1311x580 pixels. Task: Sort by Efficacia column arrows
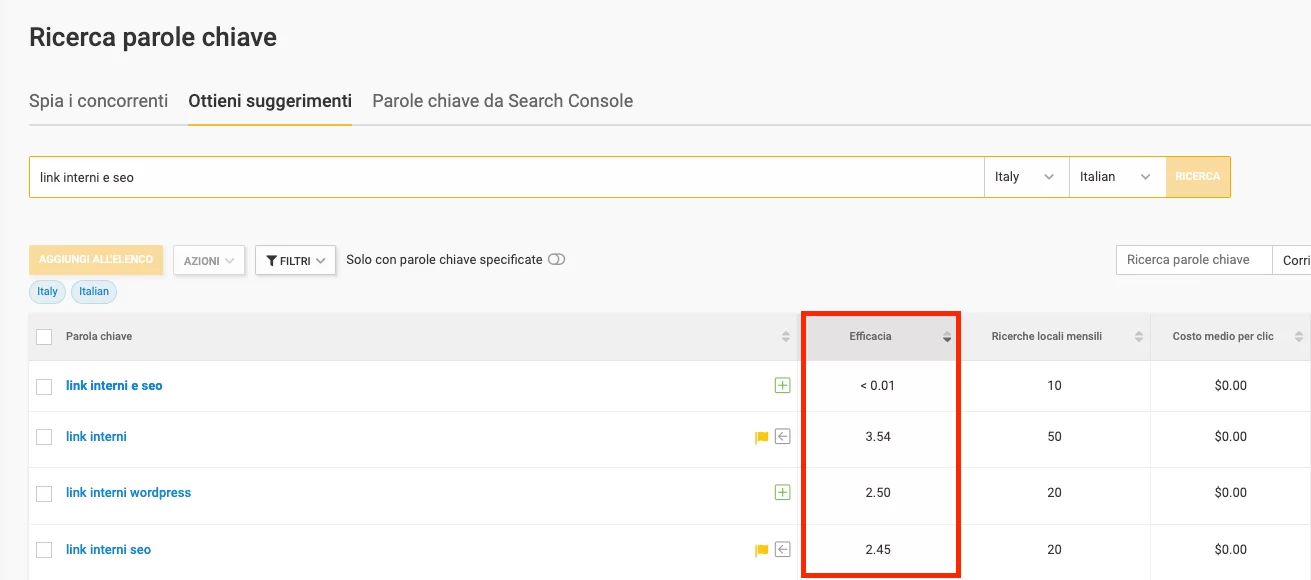coord(947,337)
